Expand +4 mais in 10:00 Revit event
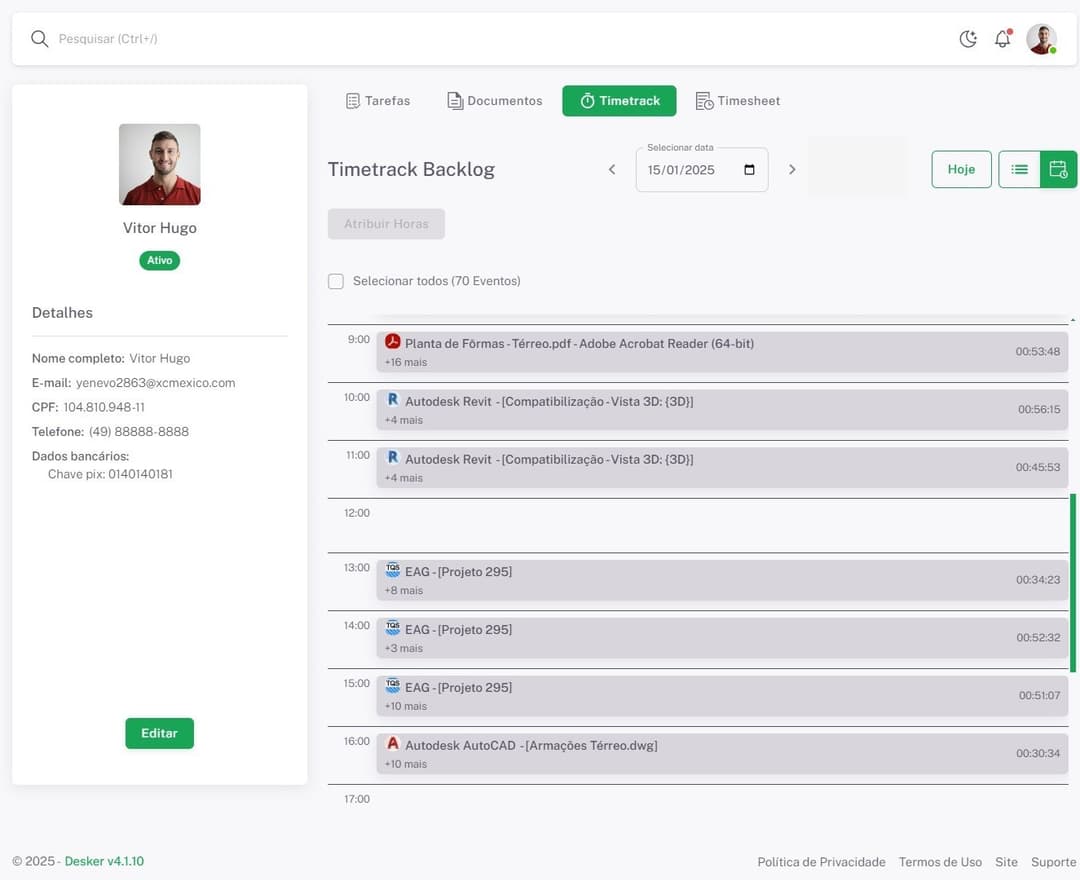This screenshot has height=880, width=1080. point(404,421)
